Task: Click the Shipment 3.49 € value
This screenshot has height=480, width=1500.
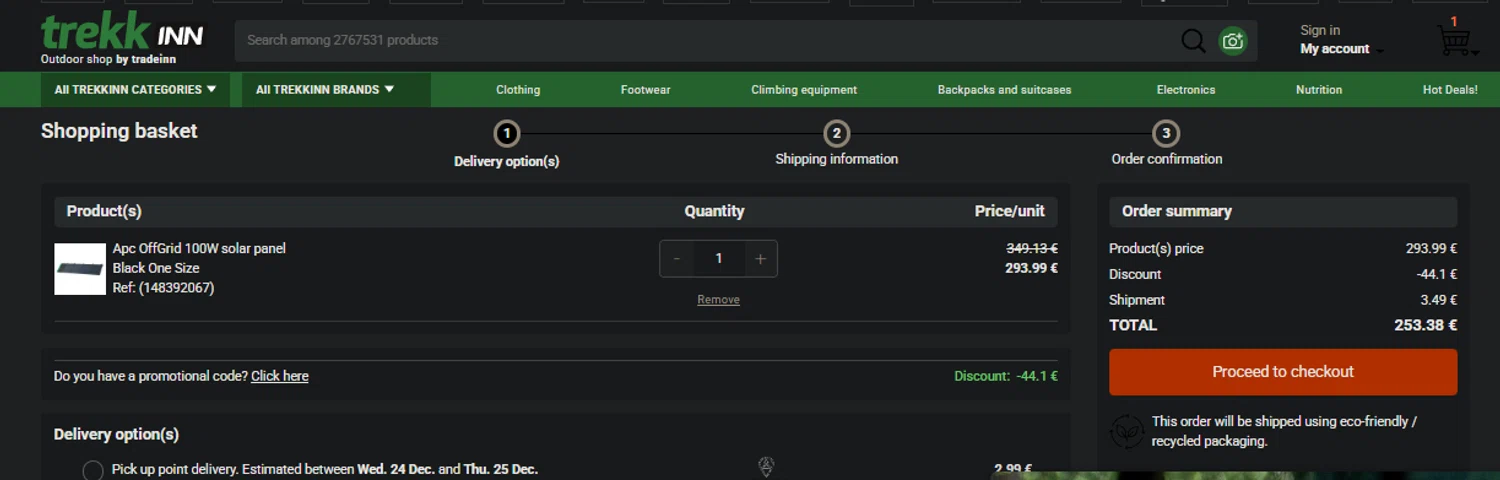Action: [1439, 300]
